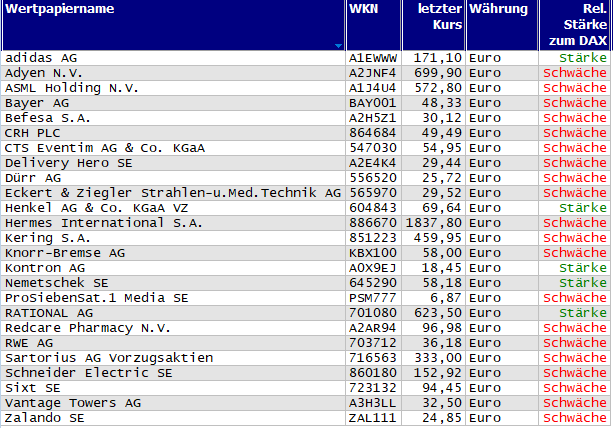Click Sartorius AG Vorzugsaktien
This screenshot has height=428, width=613.
[109, 358]
